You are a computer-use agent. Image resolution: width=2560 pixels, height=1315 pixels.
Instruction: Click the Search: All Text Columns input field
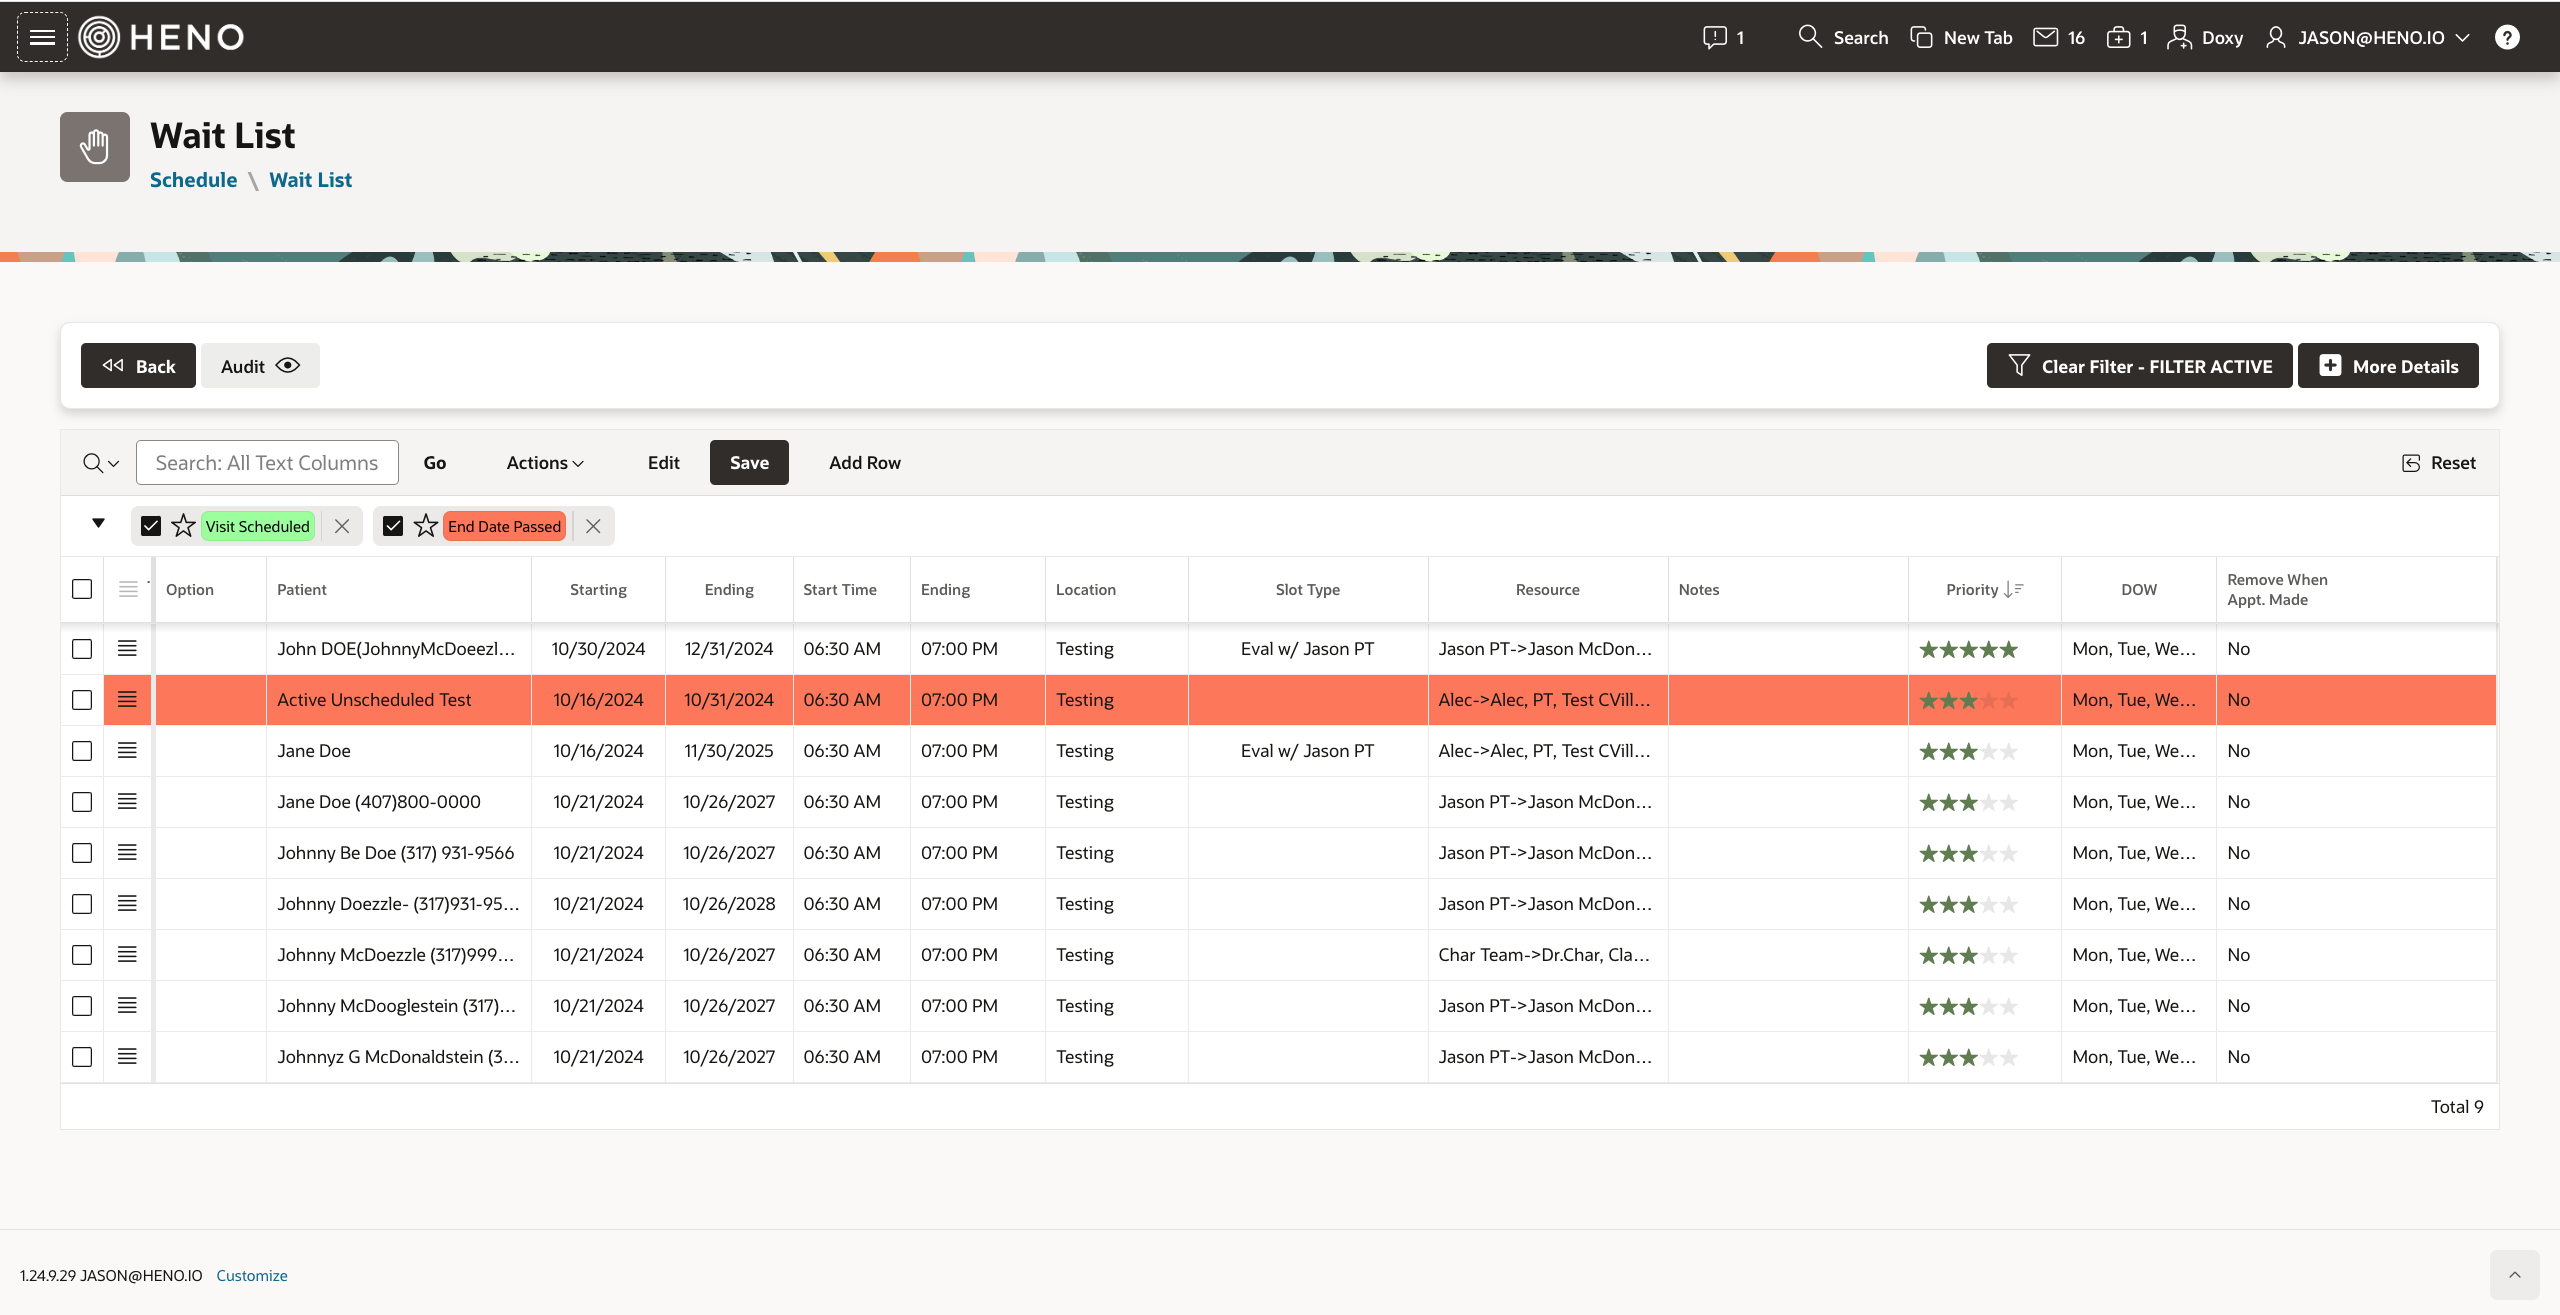pos(267,461)
